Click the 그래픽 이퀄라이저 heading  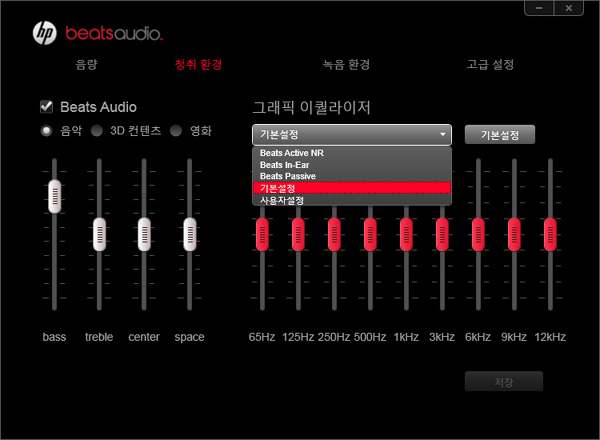coord(312,108)
